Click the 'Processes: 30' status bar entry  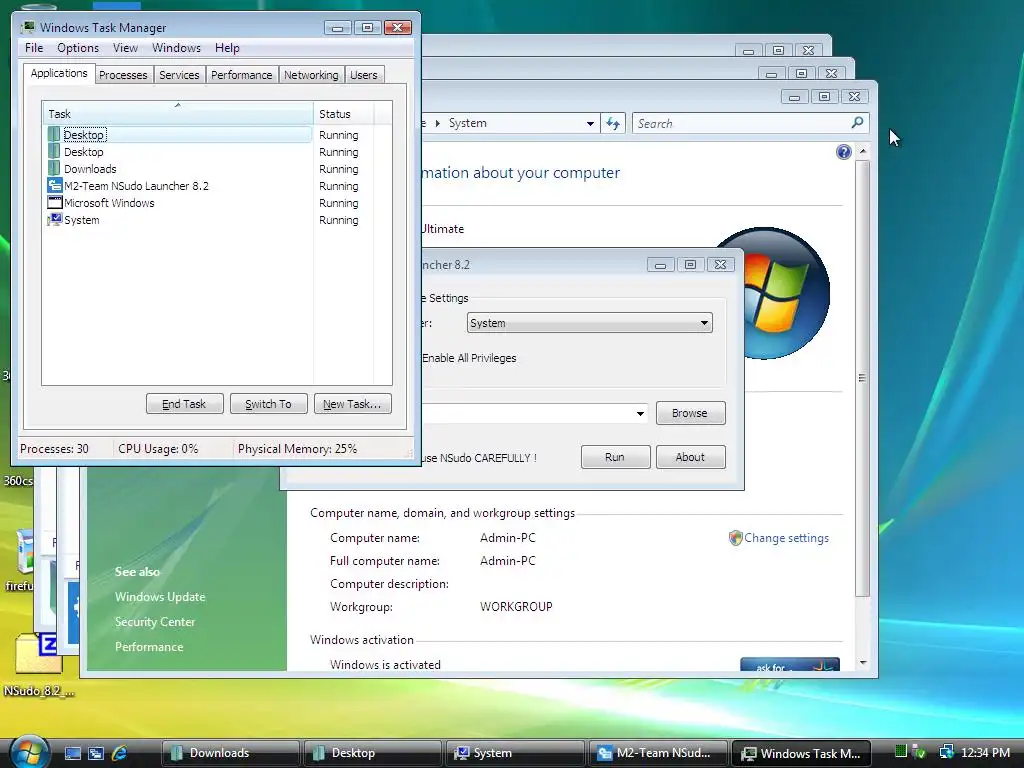point(54,449)
